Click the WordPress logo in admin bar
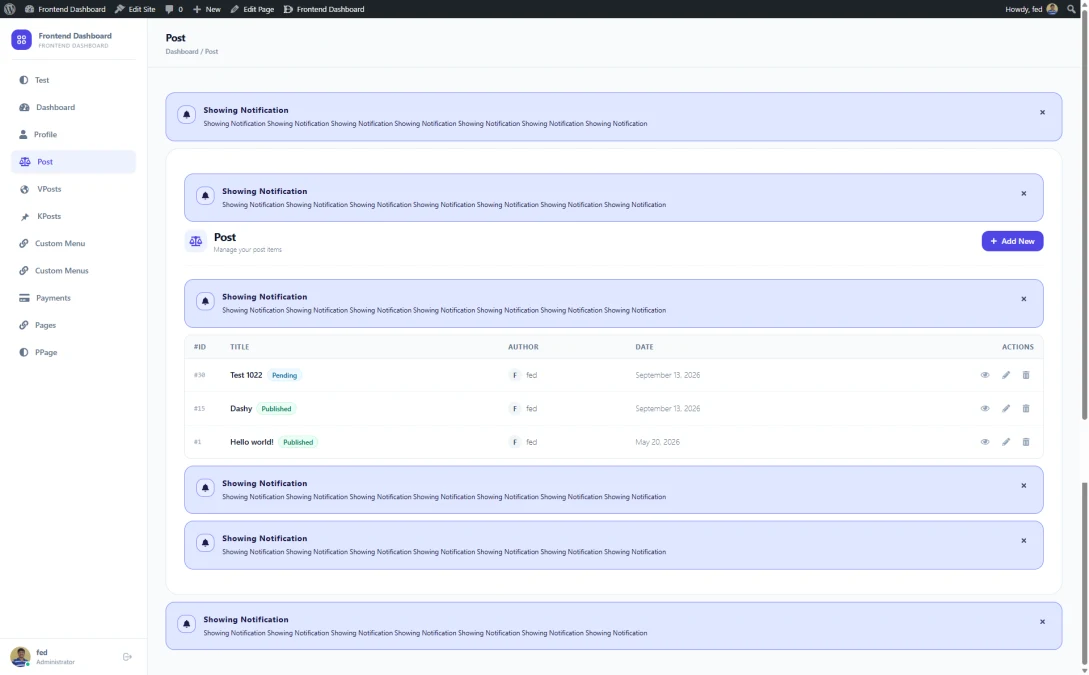 click(x=10, y=9)
